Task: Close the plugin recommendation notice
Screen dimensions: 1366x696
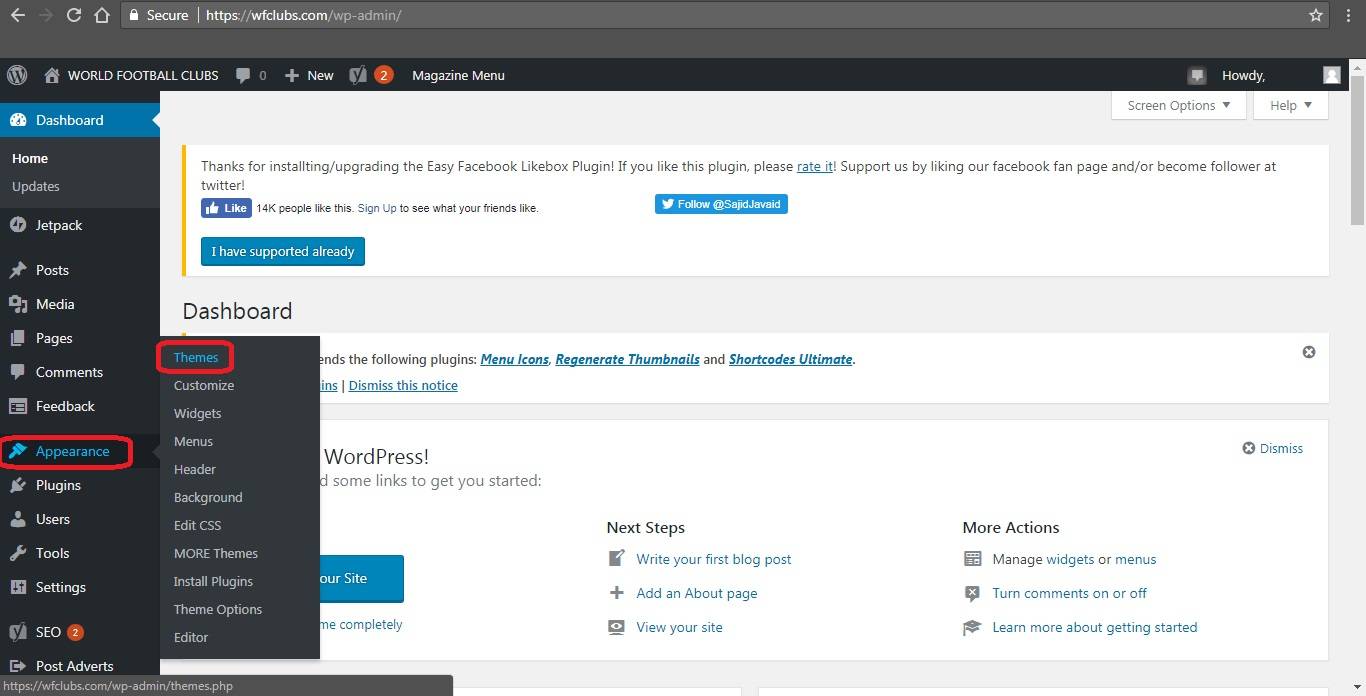Action: pyautogui.click(x=1309, y=352)
